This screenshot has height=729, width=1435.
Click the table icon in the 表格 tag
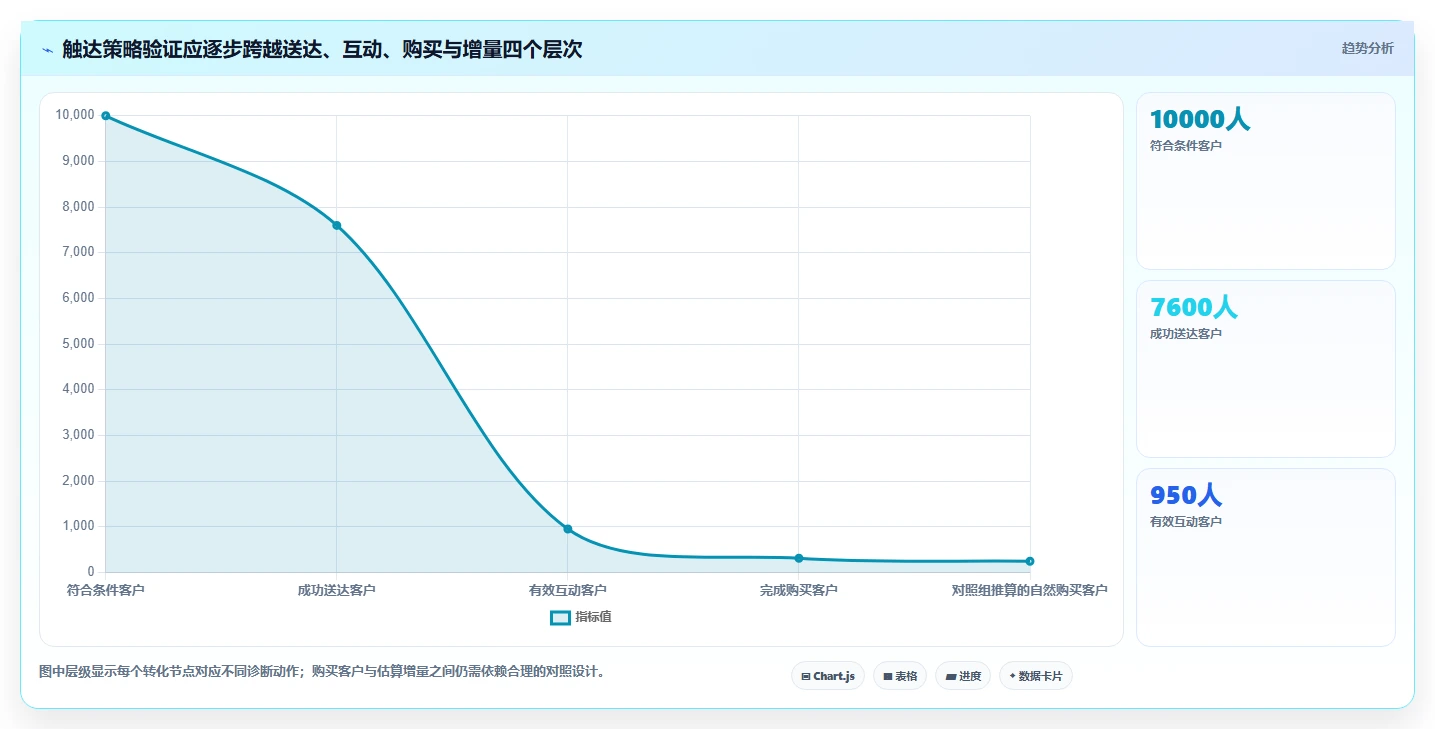[887, 677]
